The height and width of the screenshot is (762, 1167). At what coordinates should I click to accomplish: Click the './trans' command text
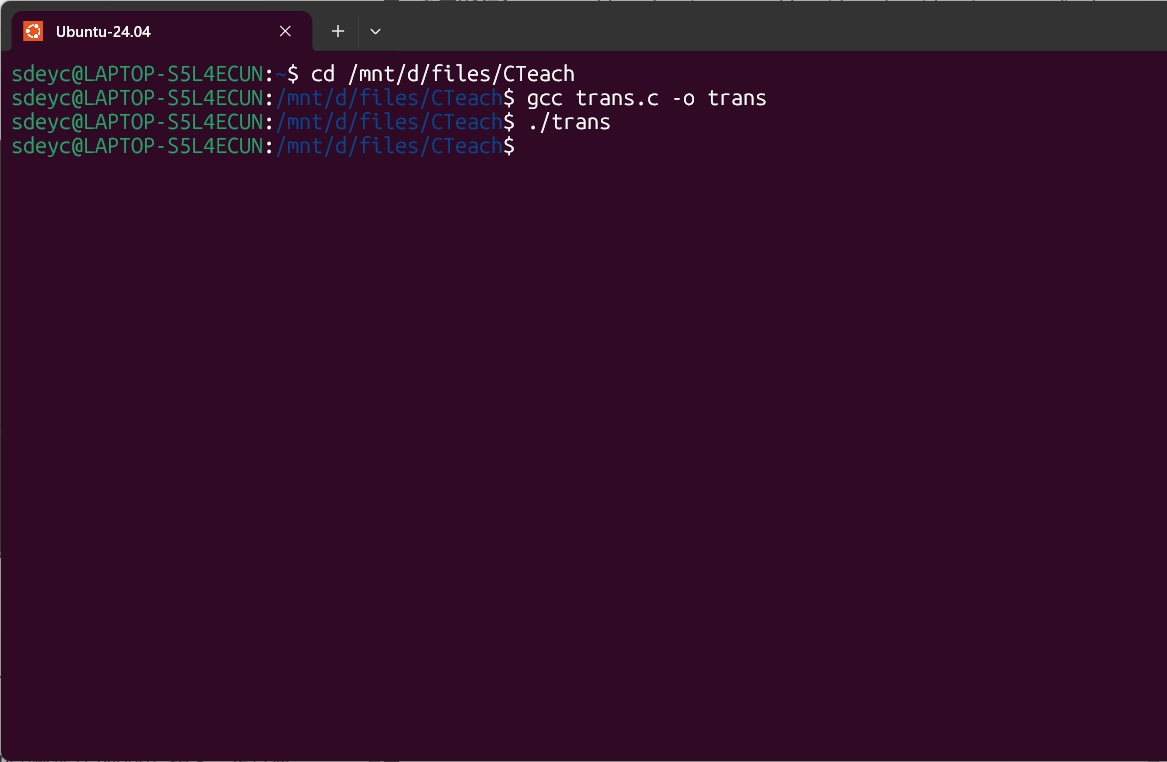(x=569, y=122)
